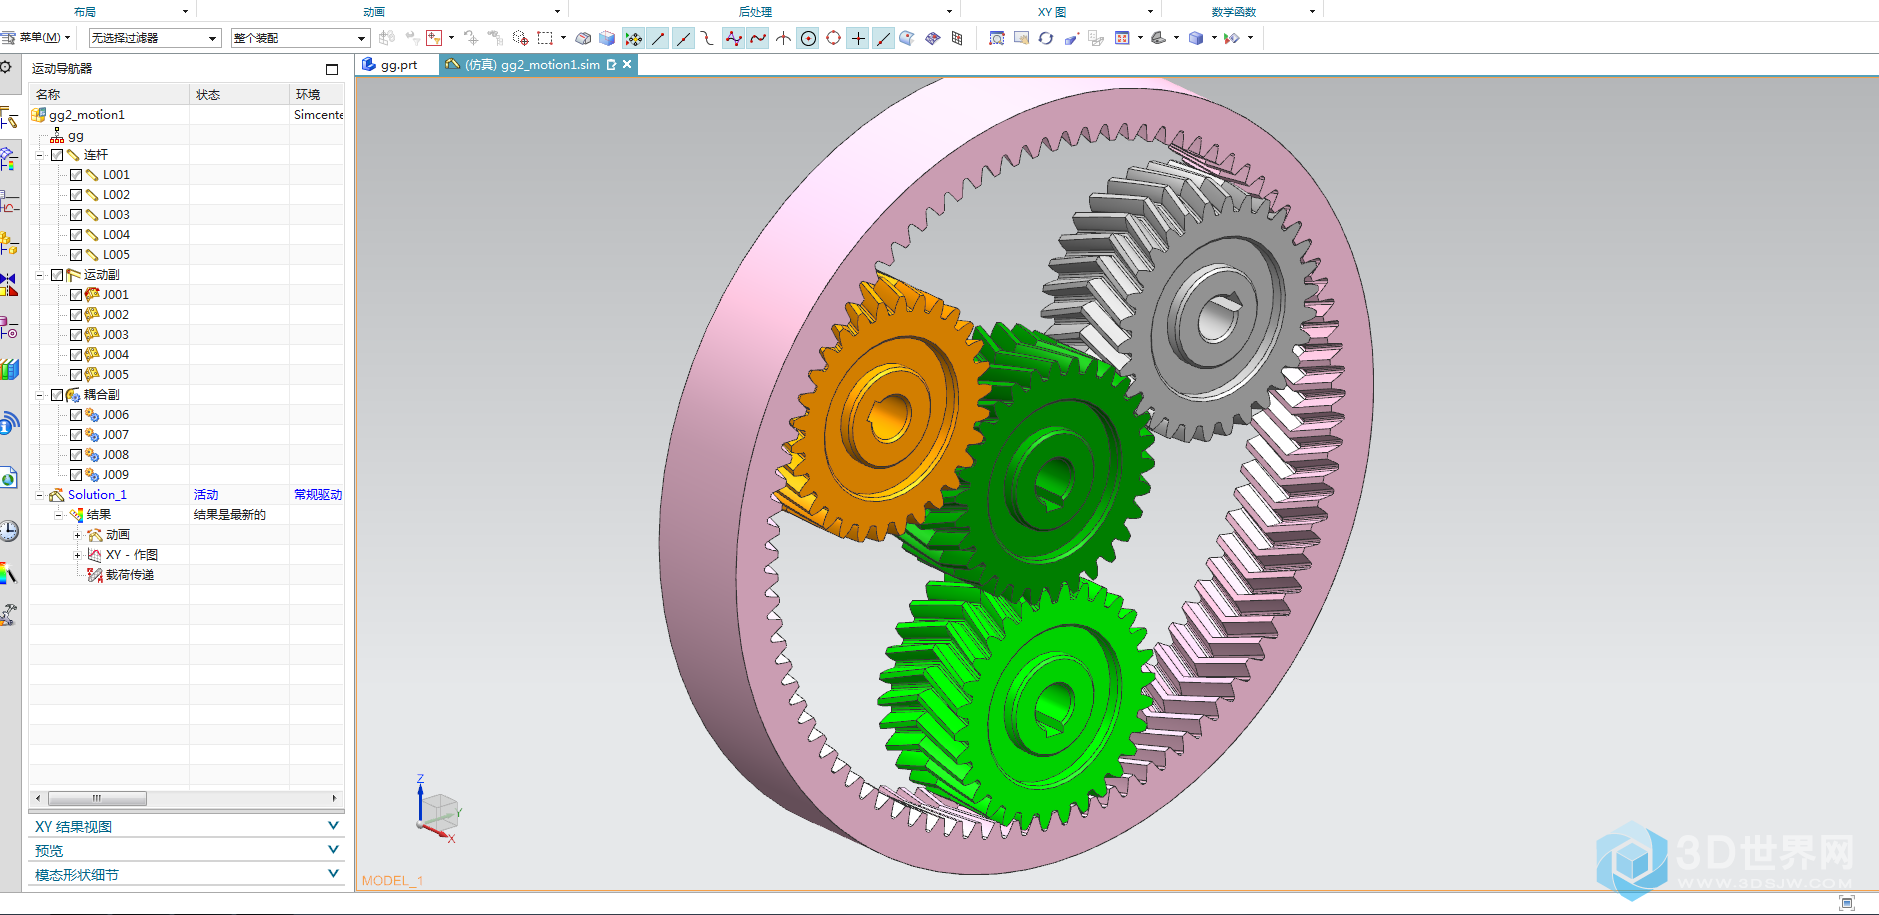Open the 无选择过滤器 dropdown
This screenshot has height=915, width=1879.
click(154, 38)
